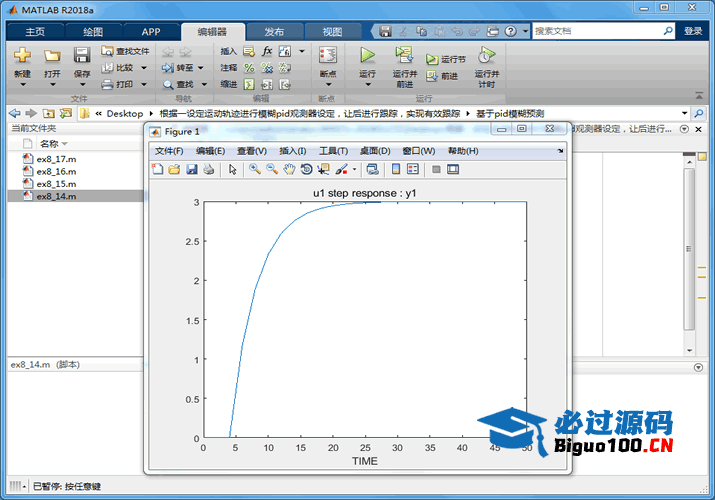
Task: Click the 查找文件 button
Action: [x=125, y=51]
